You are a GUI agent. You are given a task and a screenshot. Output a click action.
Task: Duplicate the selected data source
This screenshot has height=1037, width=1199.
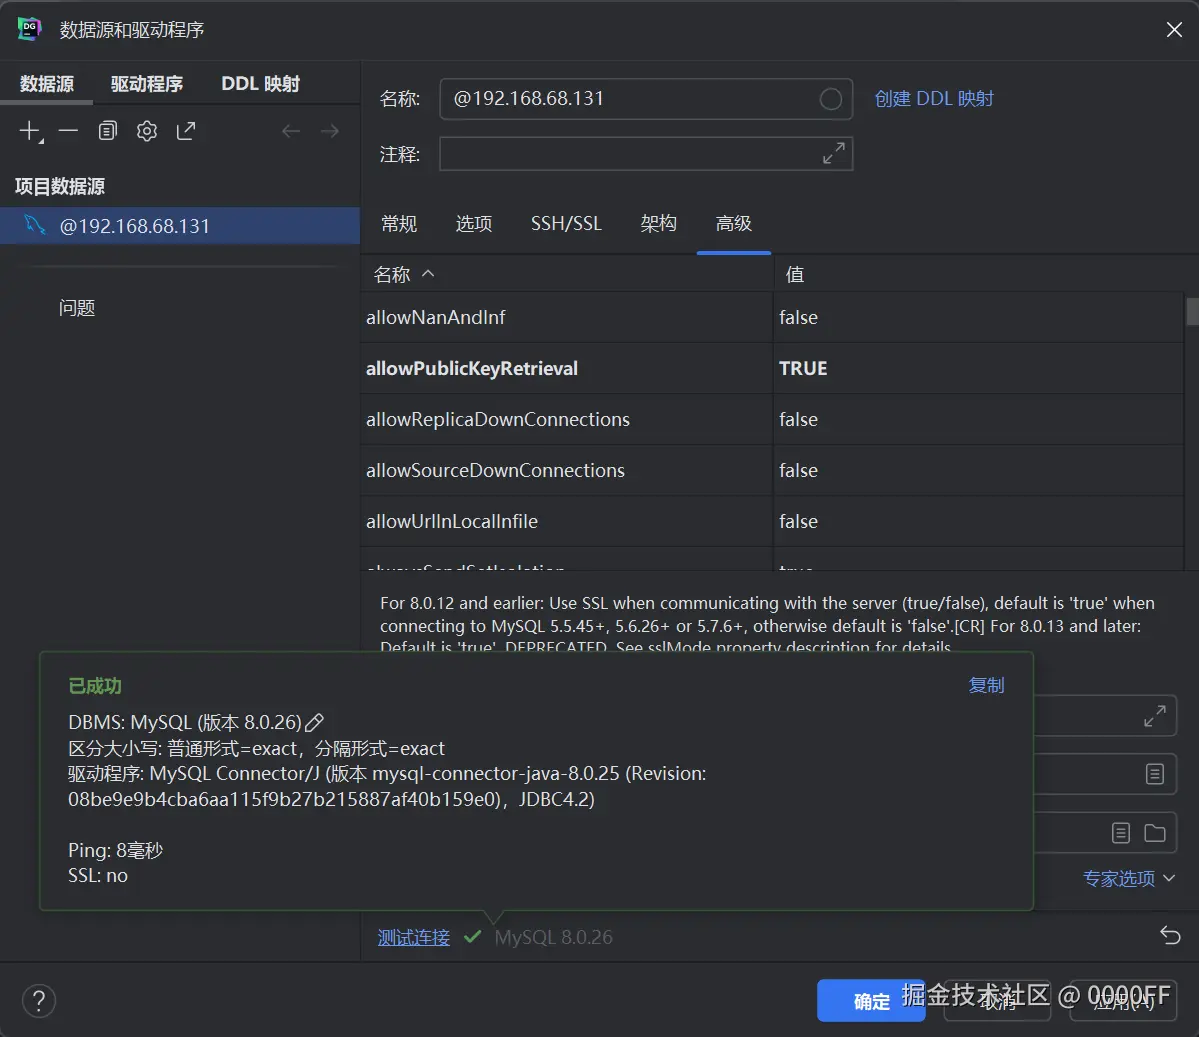pos(108,131)
